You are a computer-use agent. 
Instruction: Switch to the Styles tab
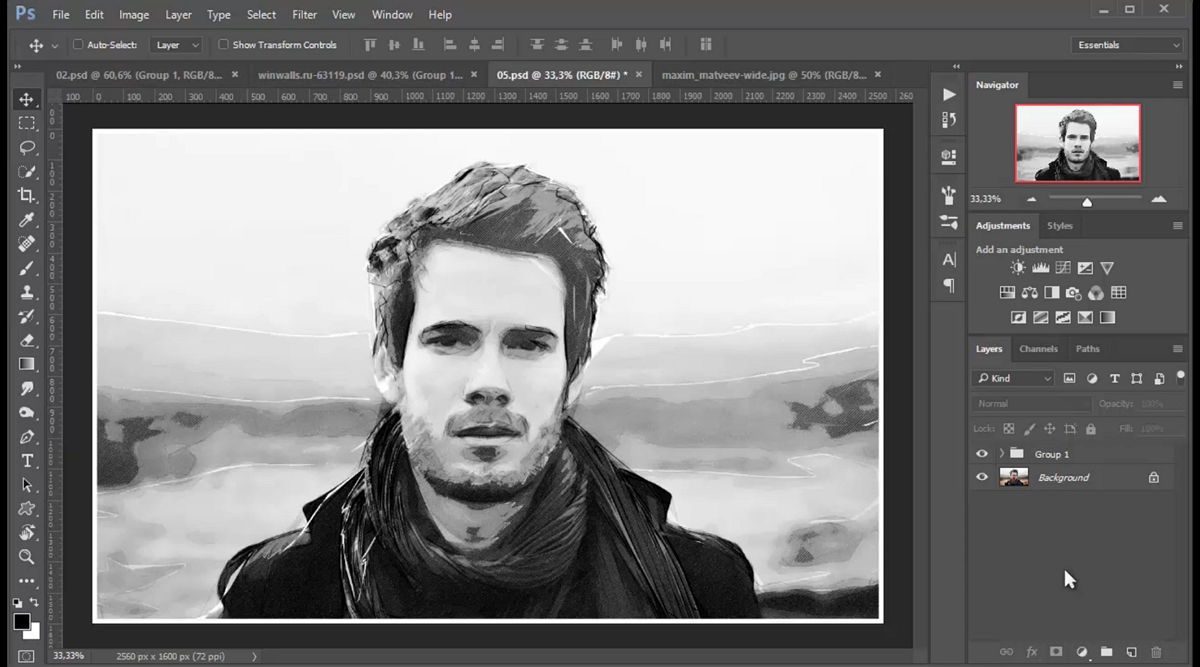[x=1060, y=226]
